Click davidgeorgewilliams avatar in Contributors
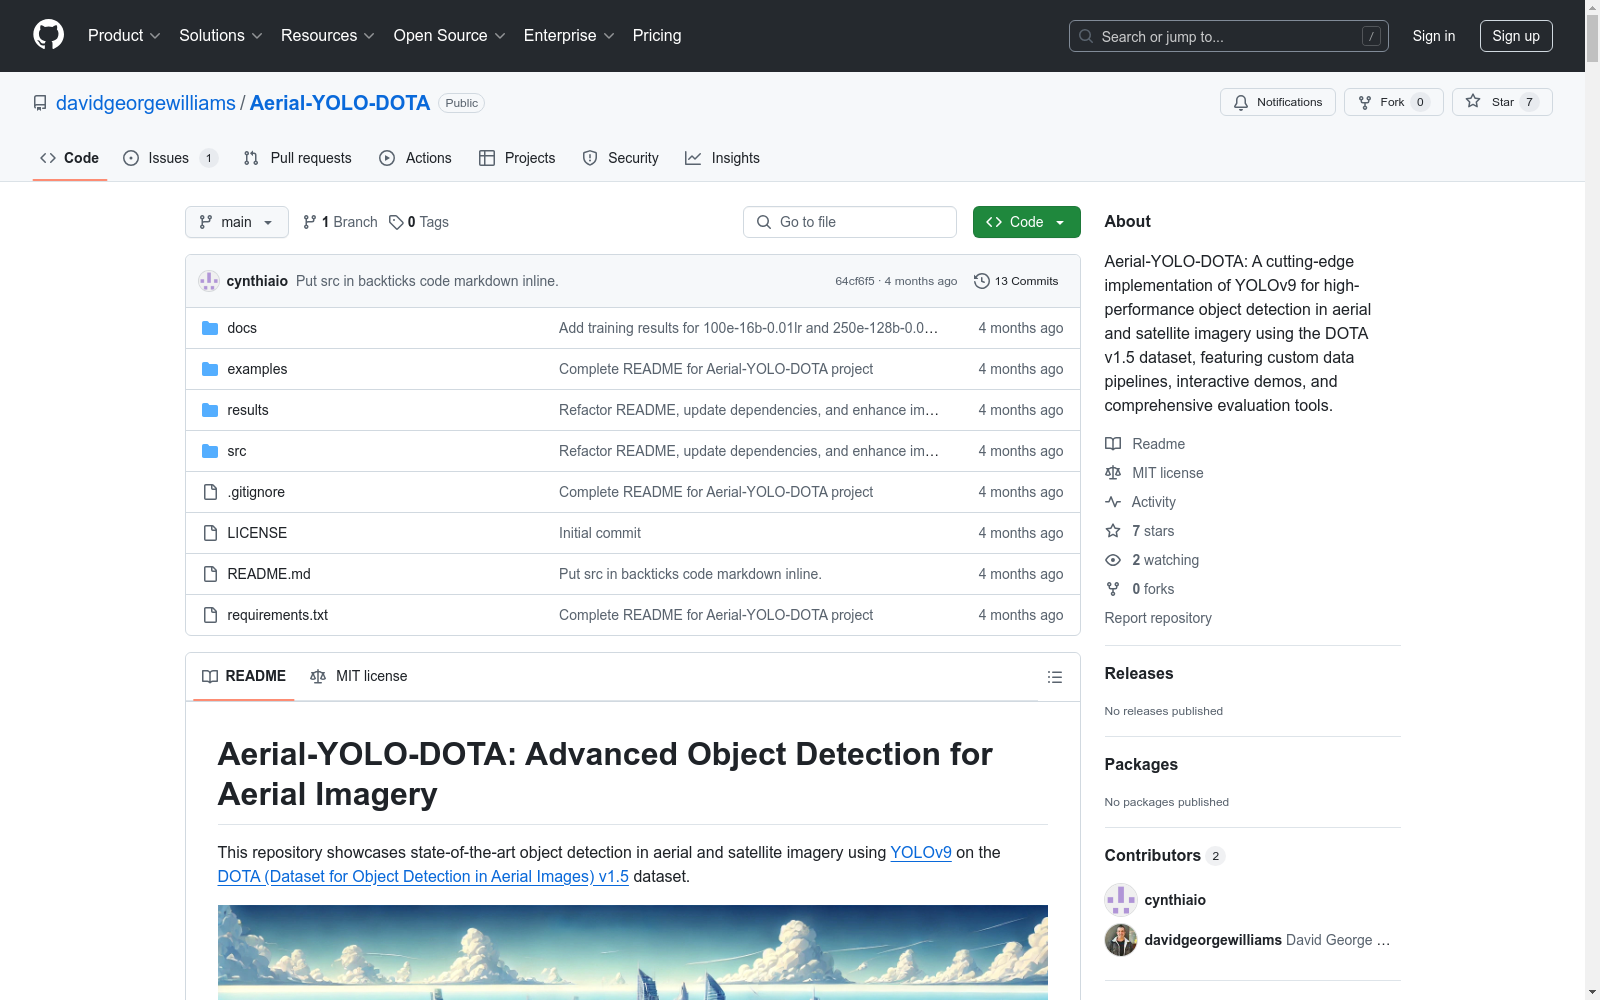 [x=1121, y=940]
